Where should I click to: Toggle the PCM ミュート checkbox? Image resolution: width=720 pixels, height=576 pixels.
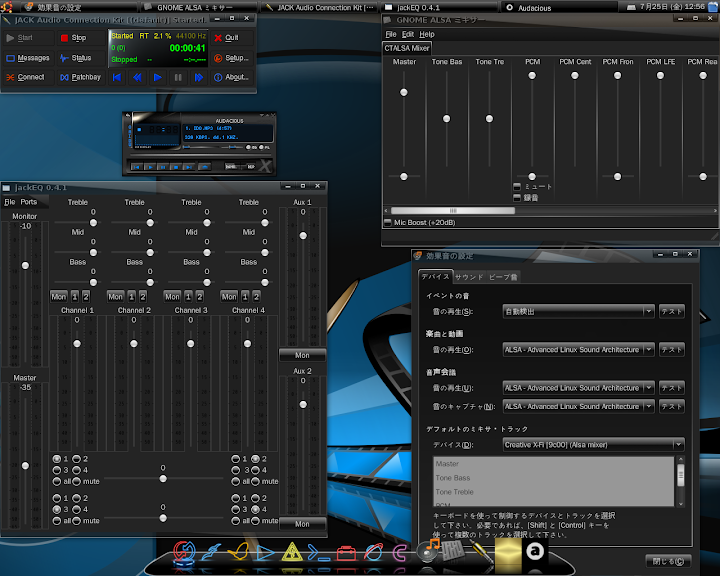point(517,186)
